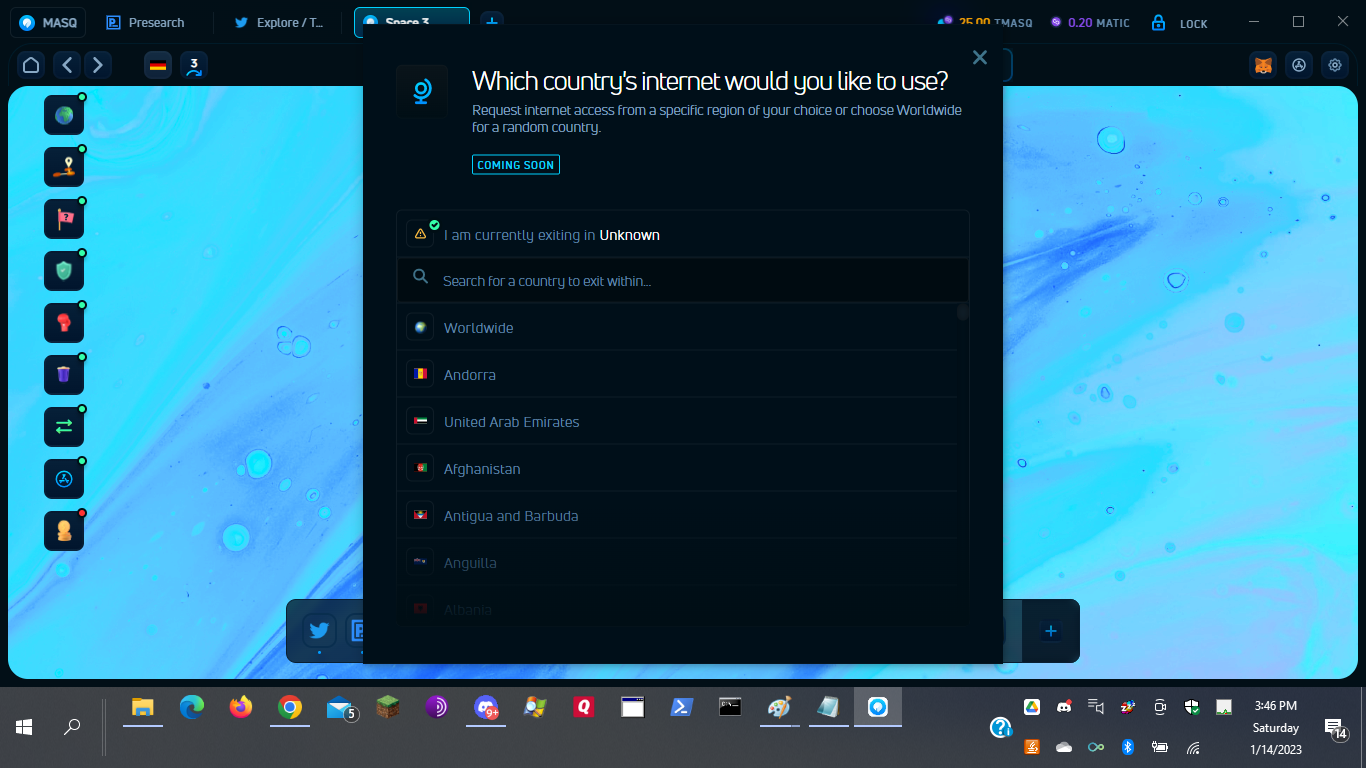Click the German flag exit country button

[x=158, y=66]
